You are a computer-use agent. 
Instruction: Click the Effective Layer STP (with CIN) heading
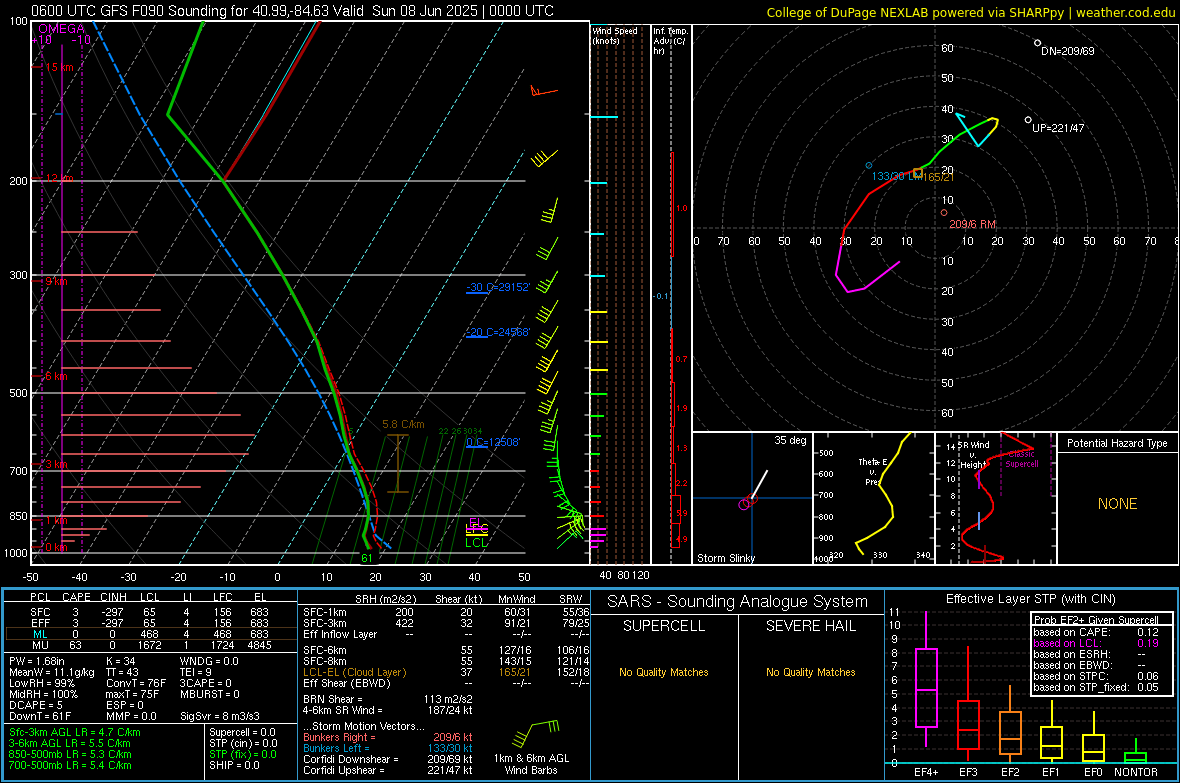click(1030, 599)
